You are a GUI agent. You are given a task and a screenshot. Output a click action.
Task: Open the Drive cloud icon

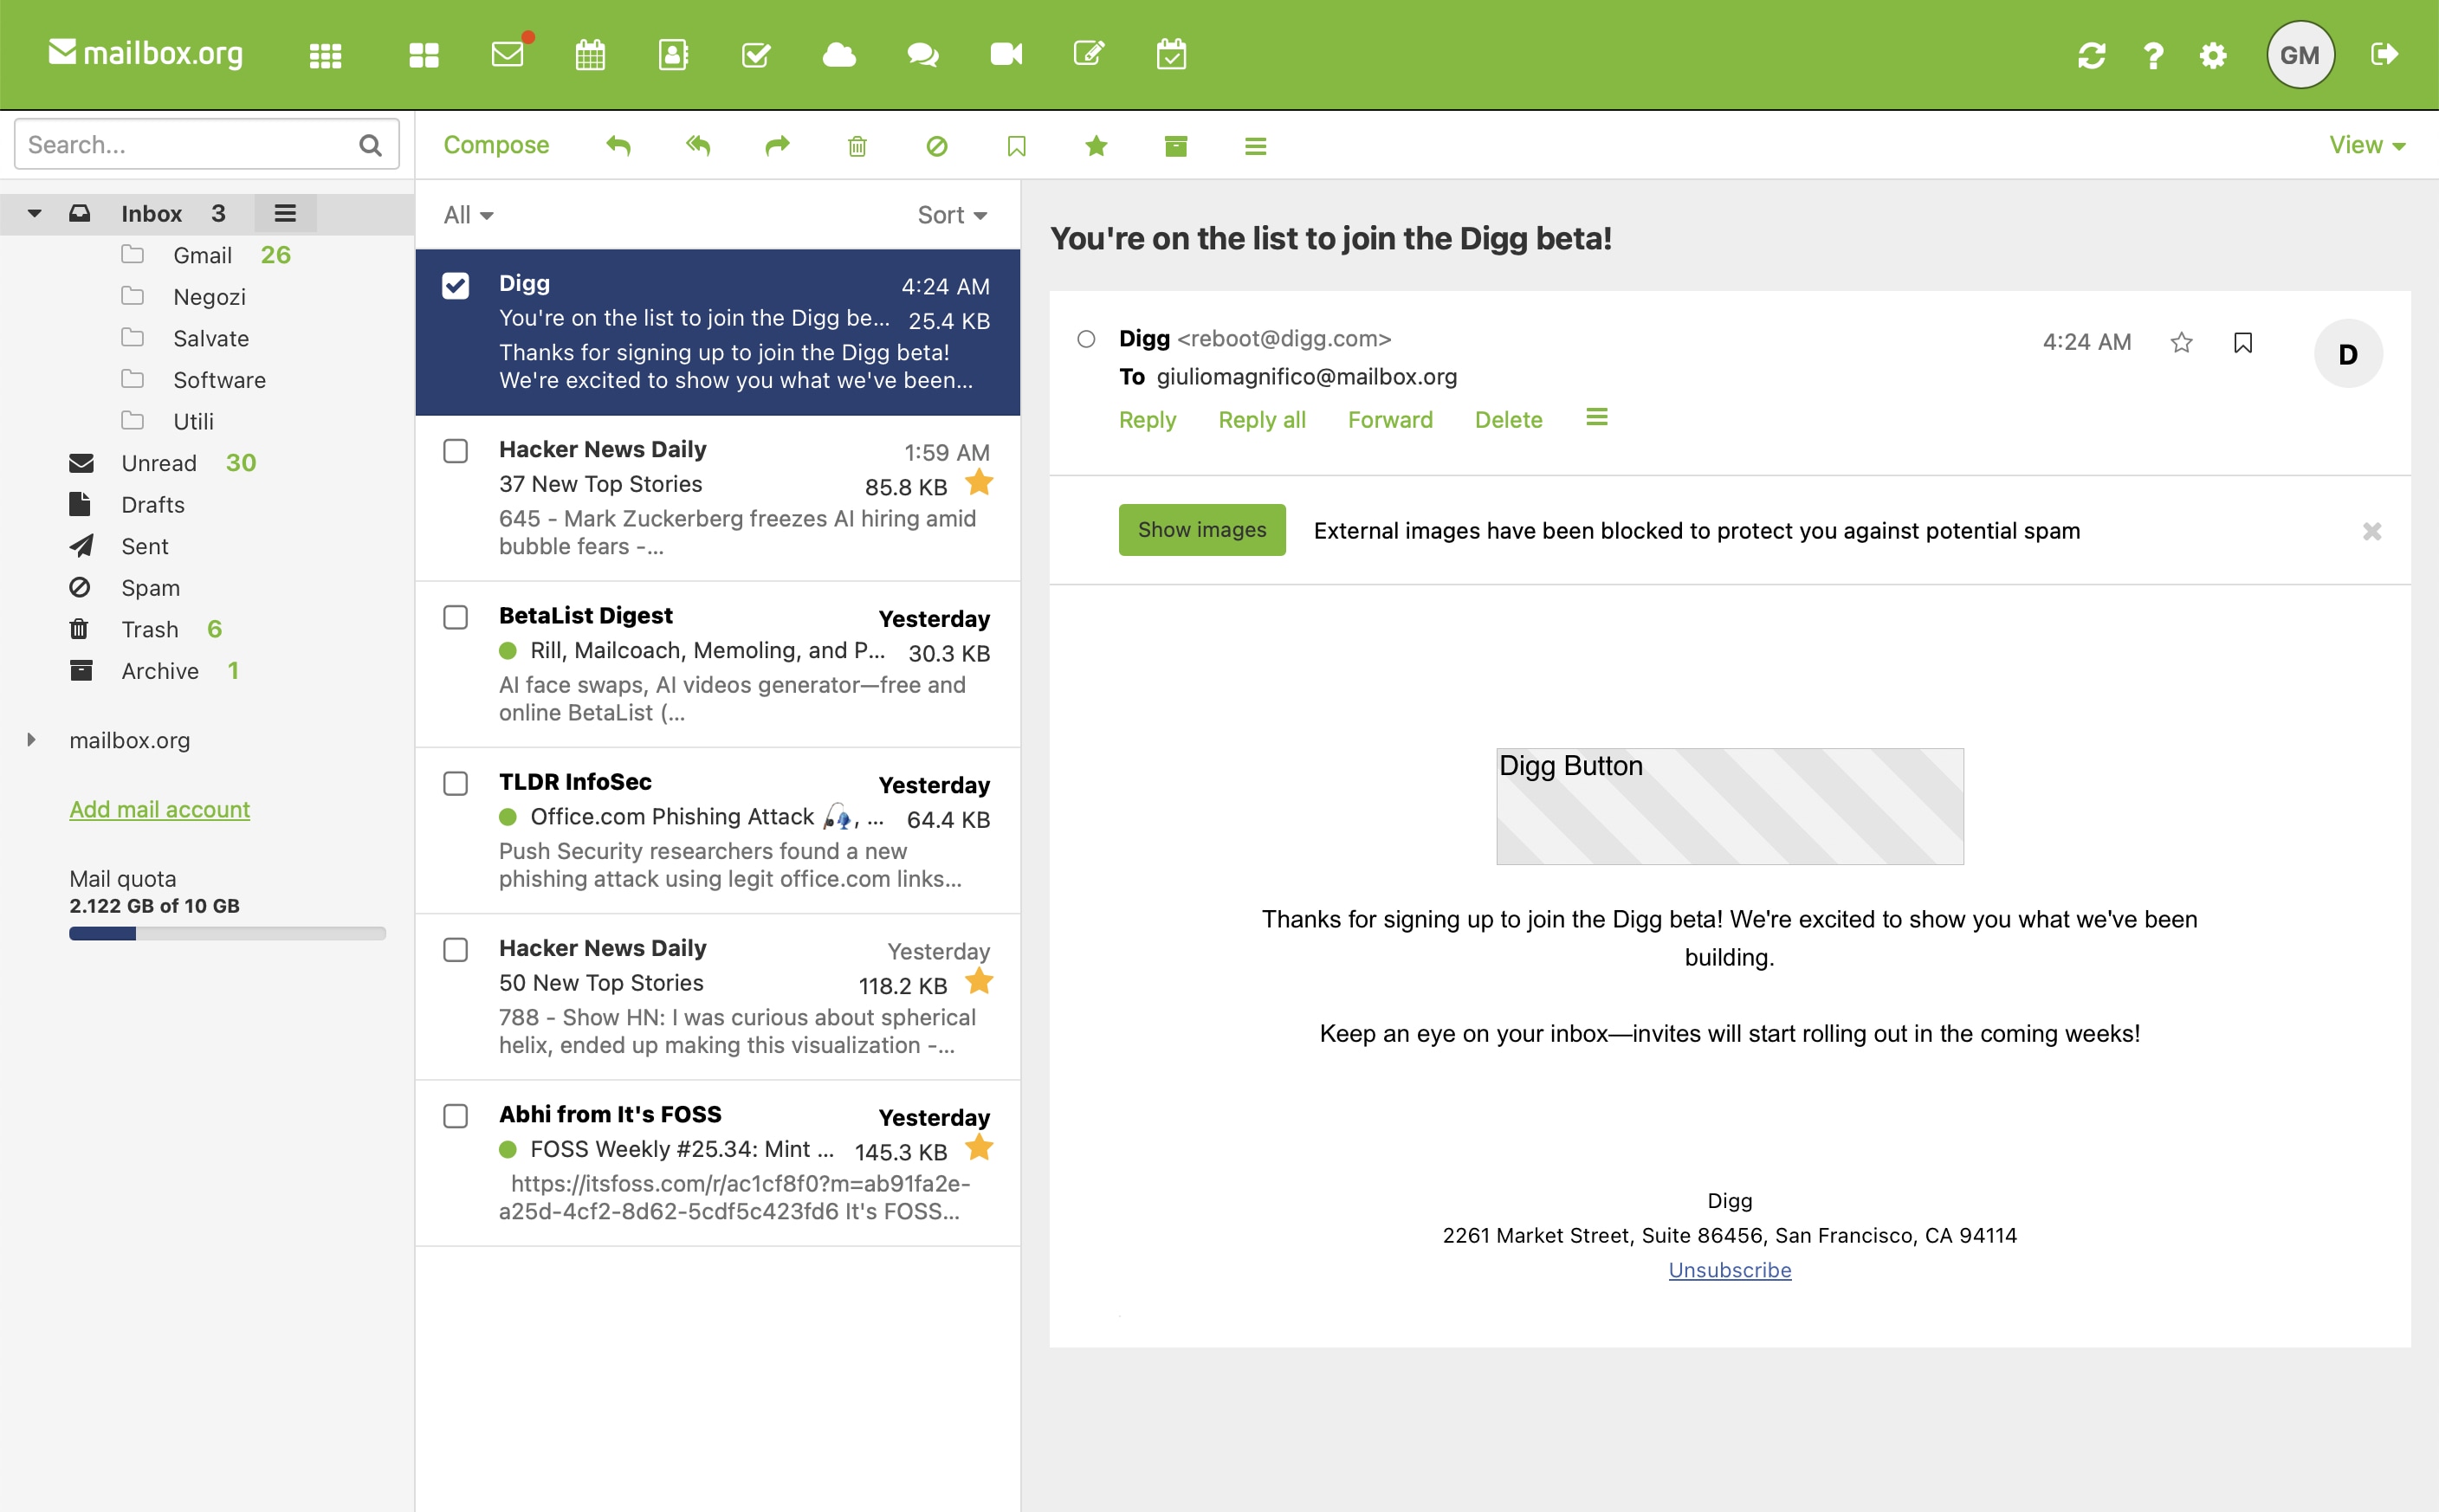click(839, 54)
